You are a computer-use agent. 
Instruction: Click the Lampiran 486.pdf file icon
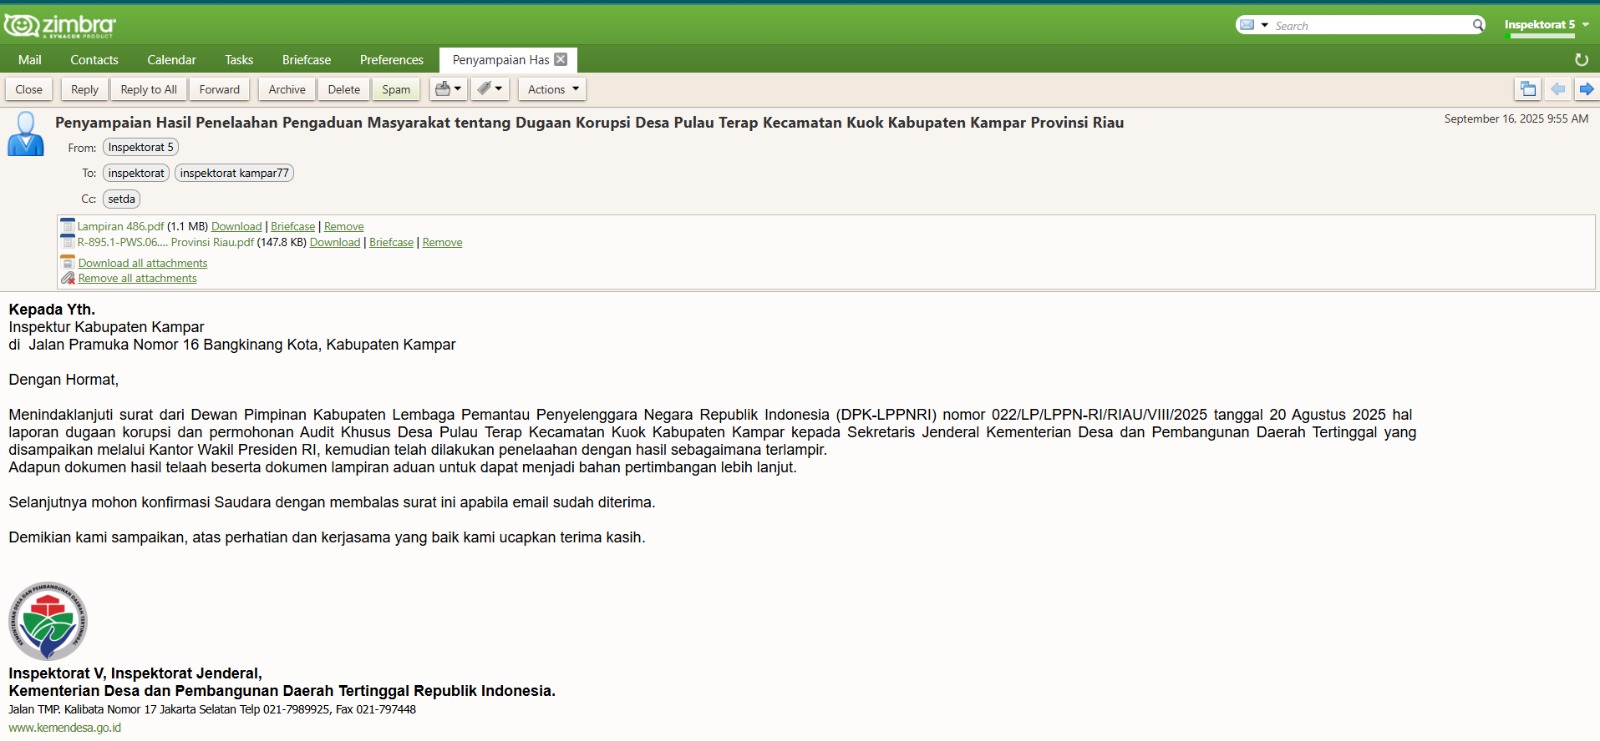tap(68, 226)
